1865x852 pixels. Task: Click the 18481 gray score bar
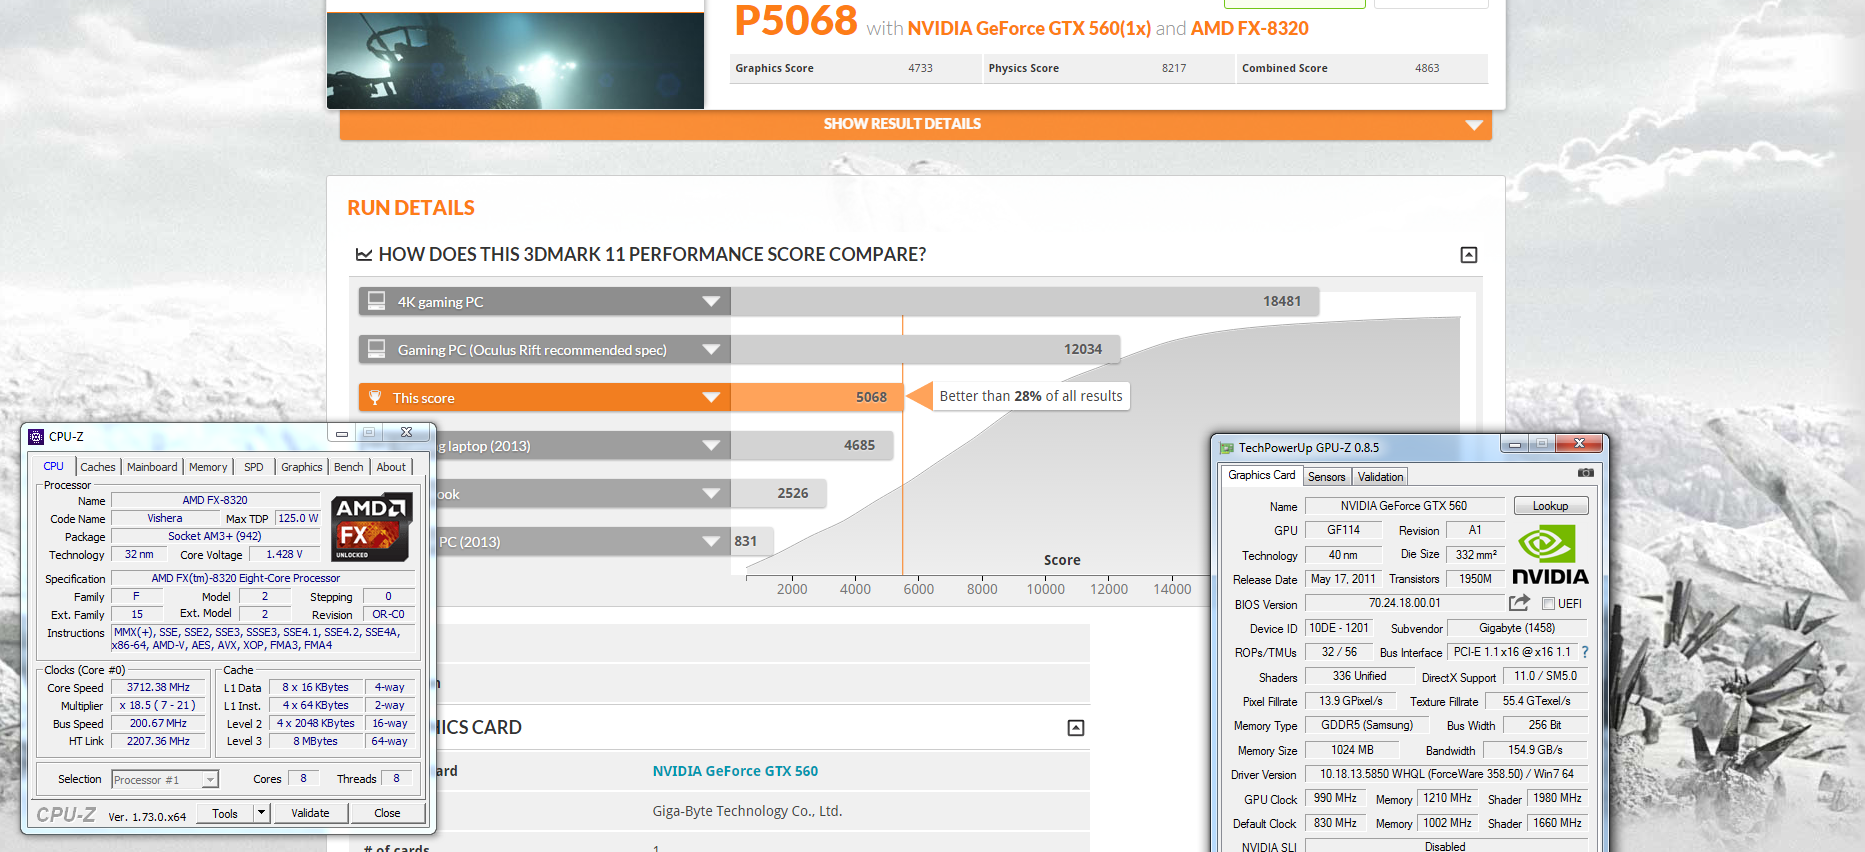pos(1024,301)
